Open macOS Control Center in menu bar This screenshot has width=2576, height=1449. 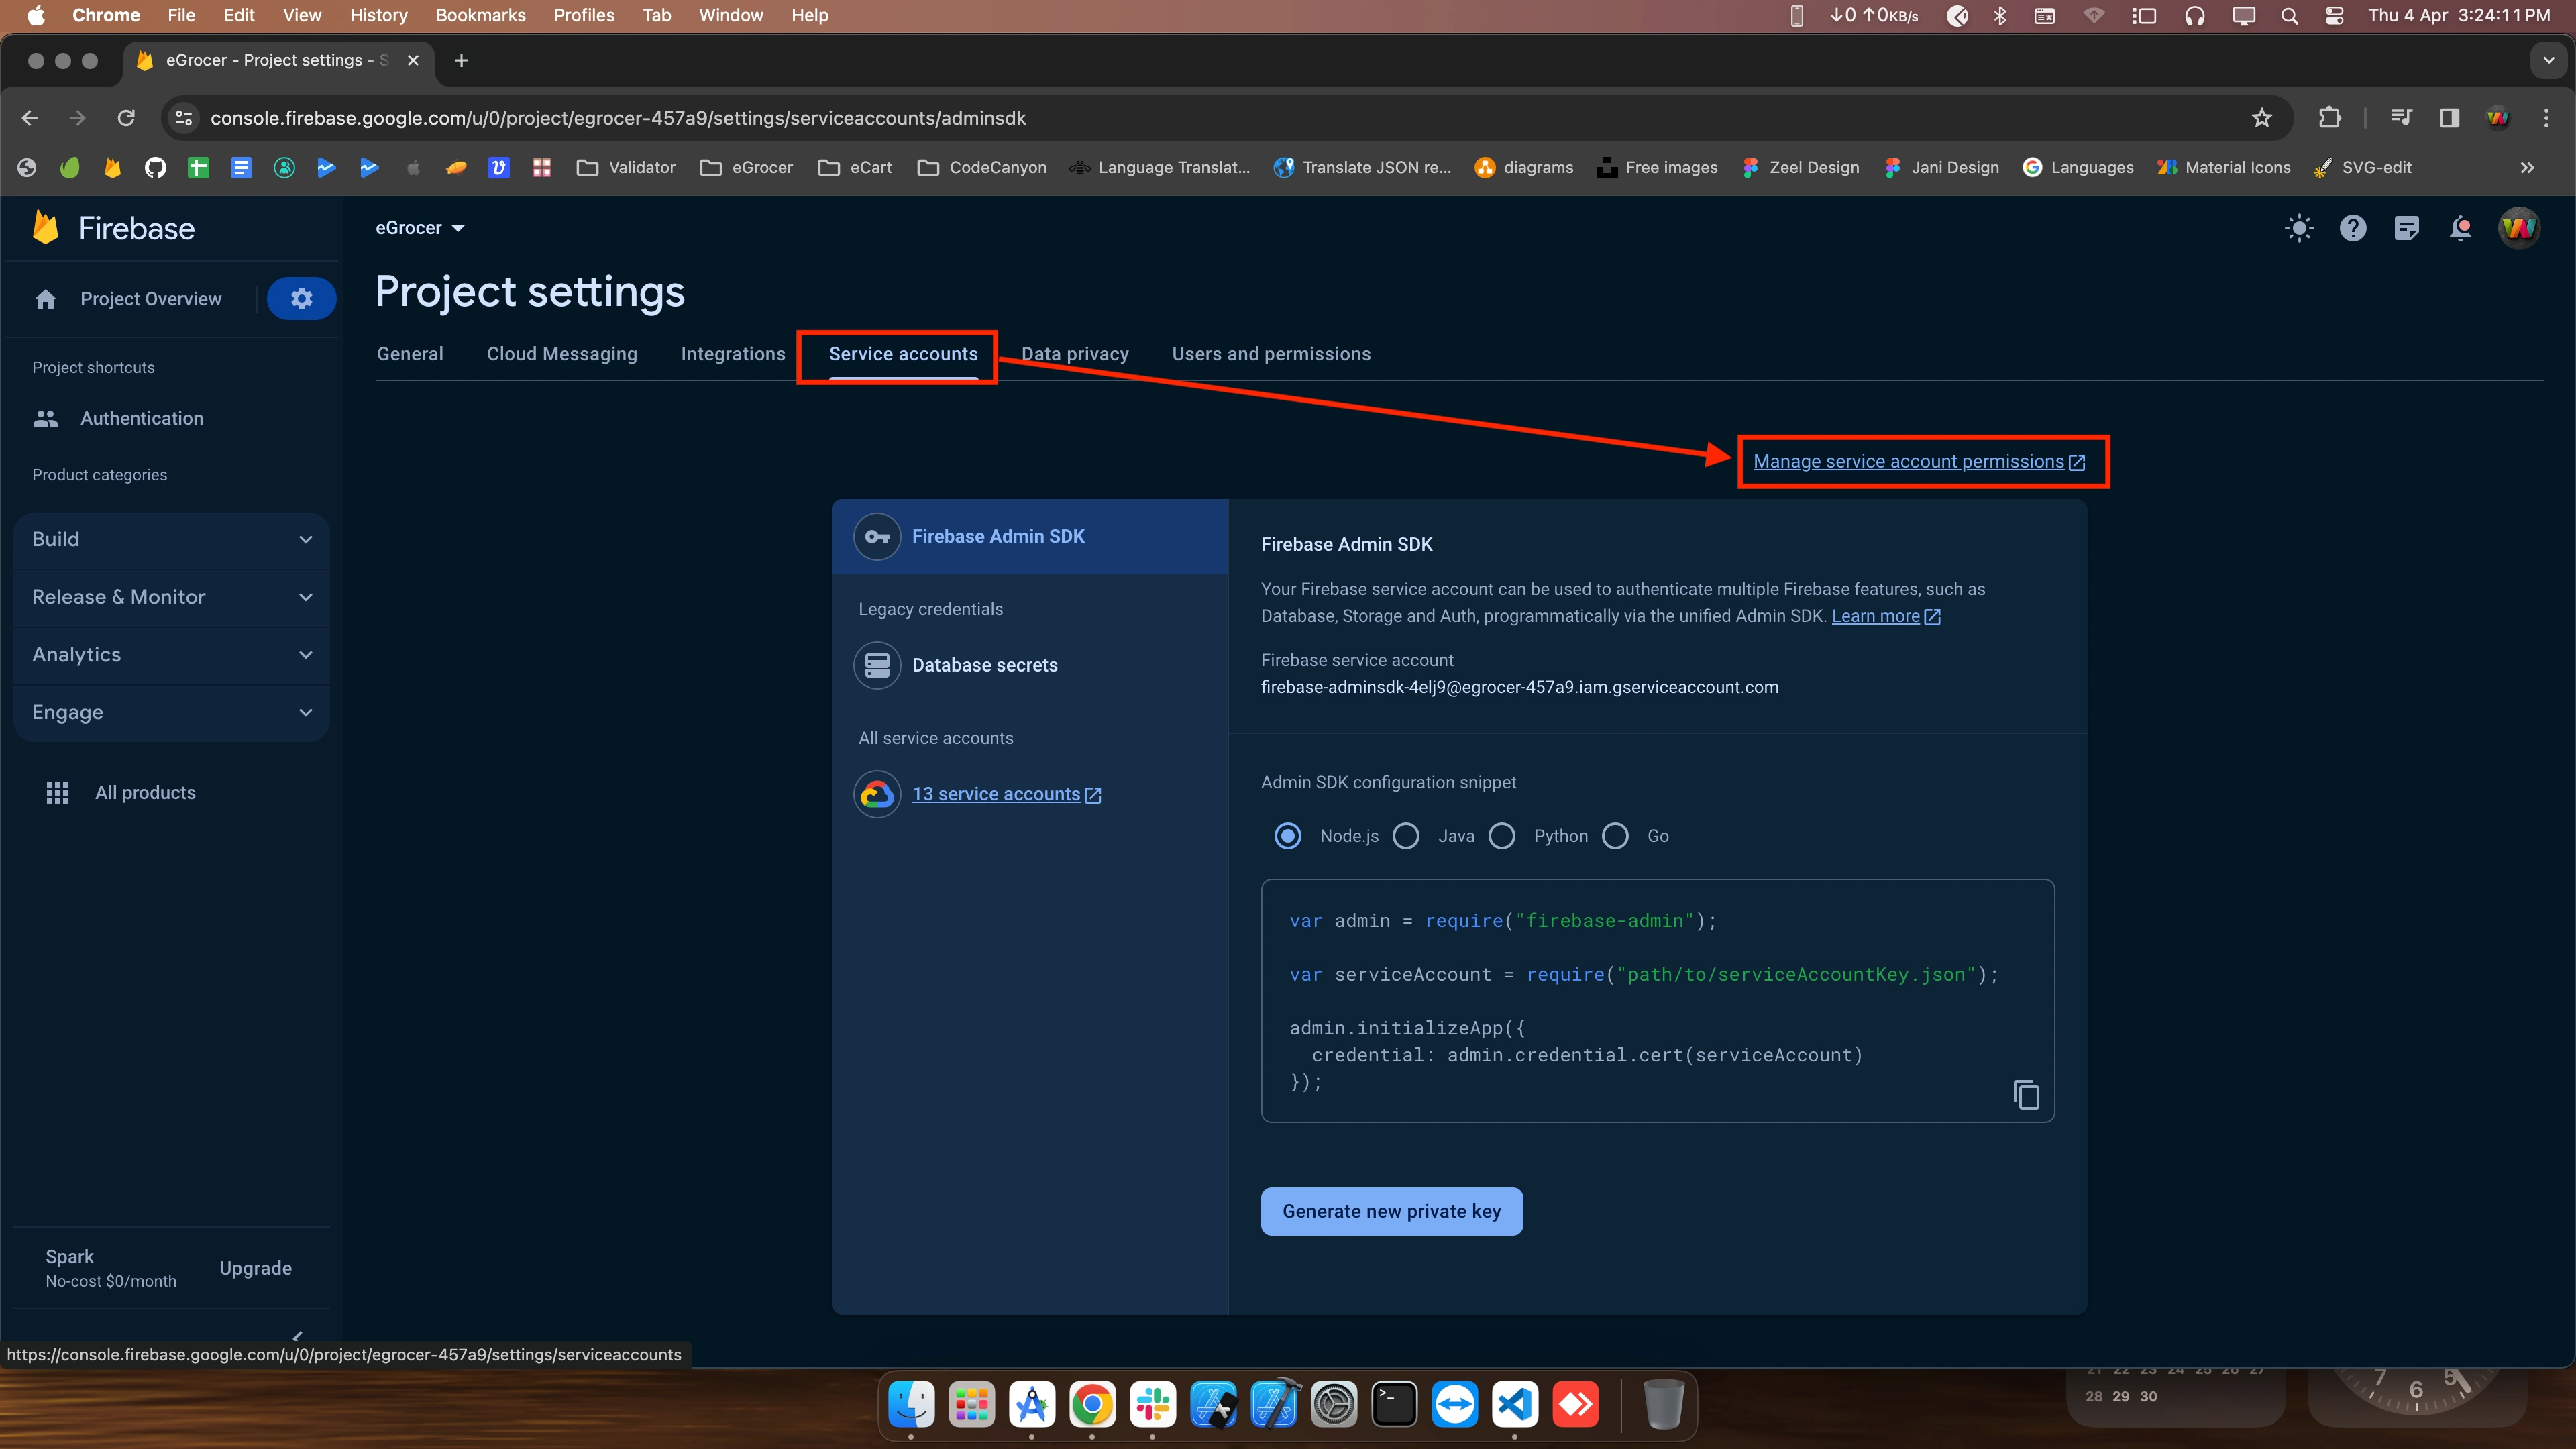2334,15
